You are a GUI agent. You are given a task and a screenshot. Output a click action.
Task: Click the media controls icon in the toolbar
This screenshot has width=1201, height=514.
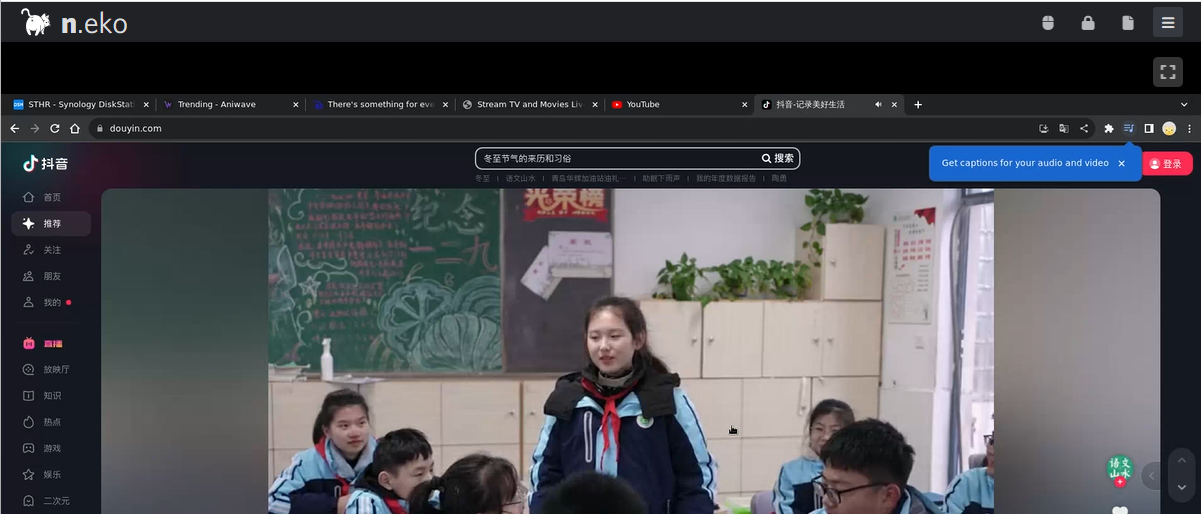[1129, 128]
